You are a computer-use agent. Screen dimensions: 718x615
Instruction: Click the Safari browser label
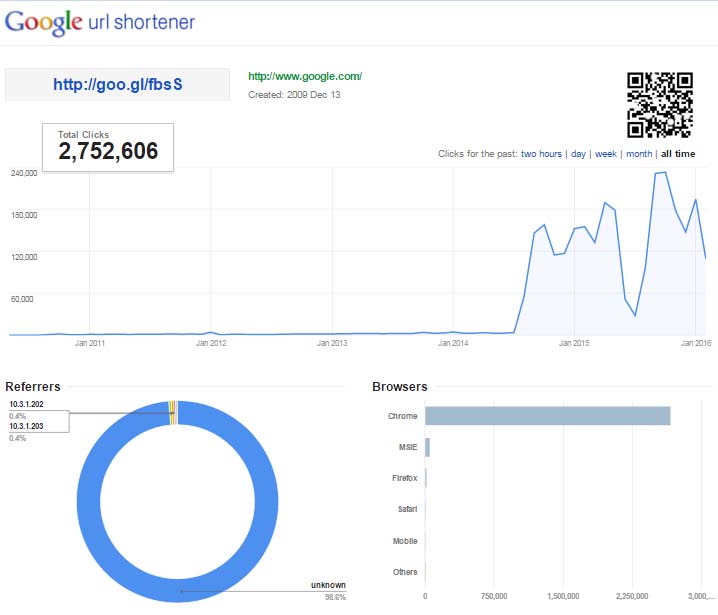pyautogui.click(x=407, y=509)
